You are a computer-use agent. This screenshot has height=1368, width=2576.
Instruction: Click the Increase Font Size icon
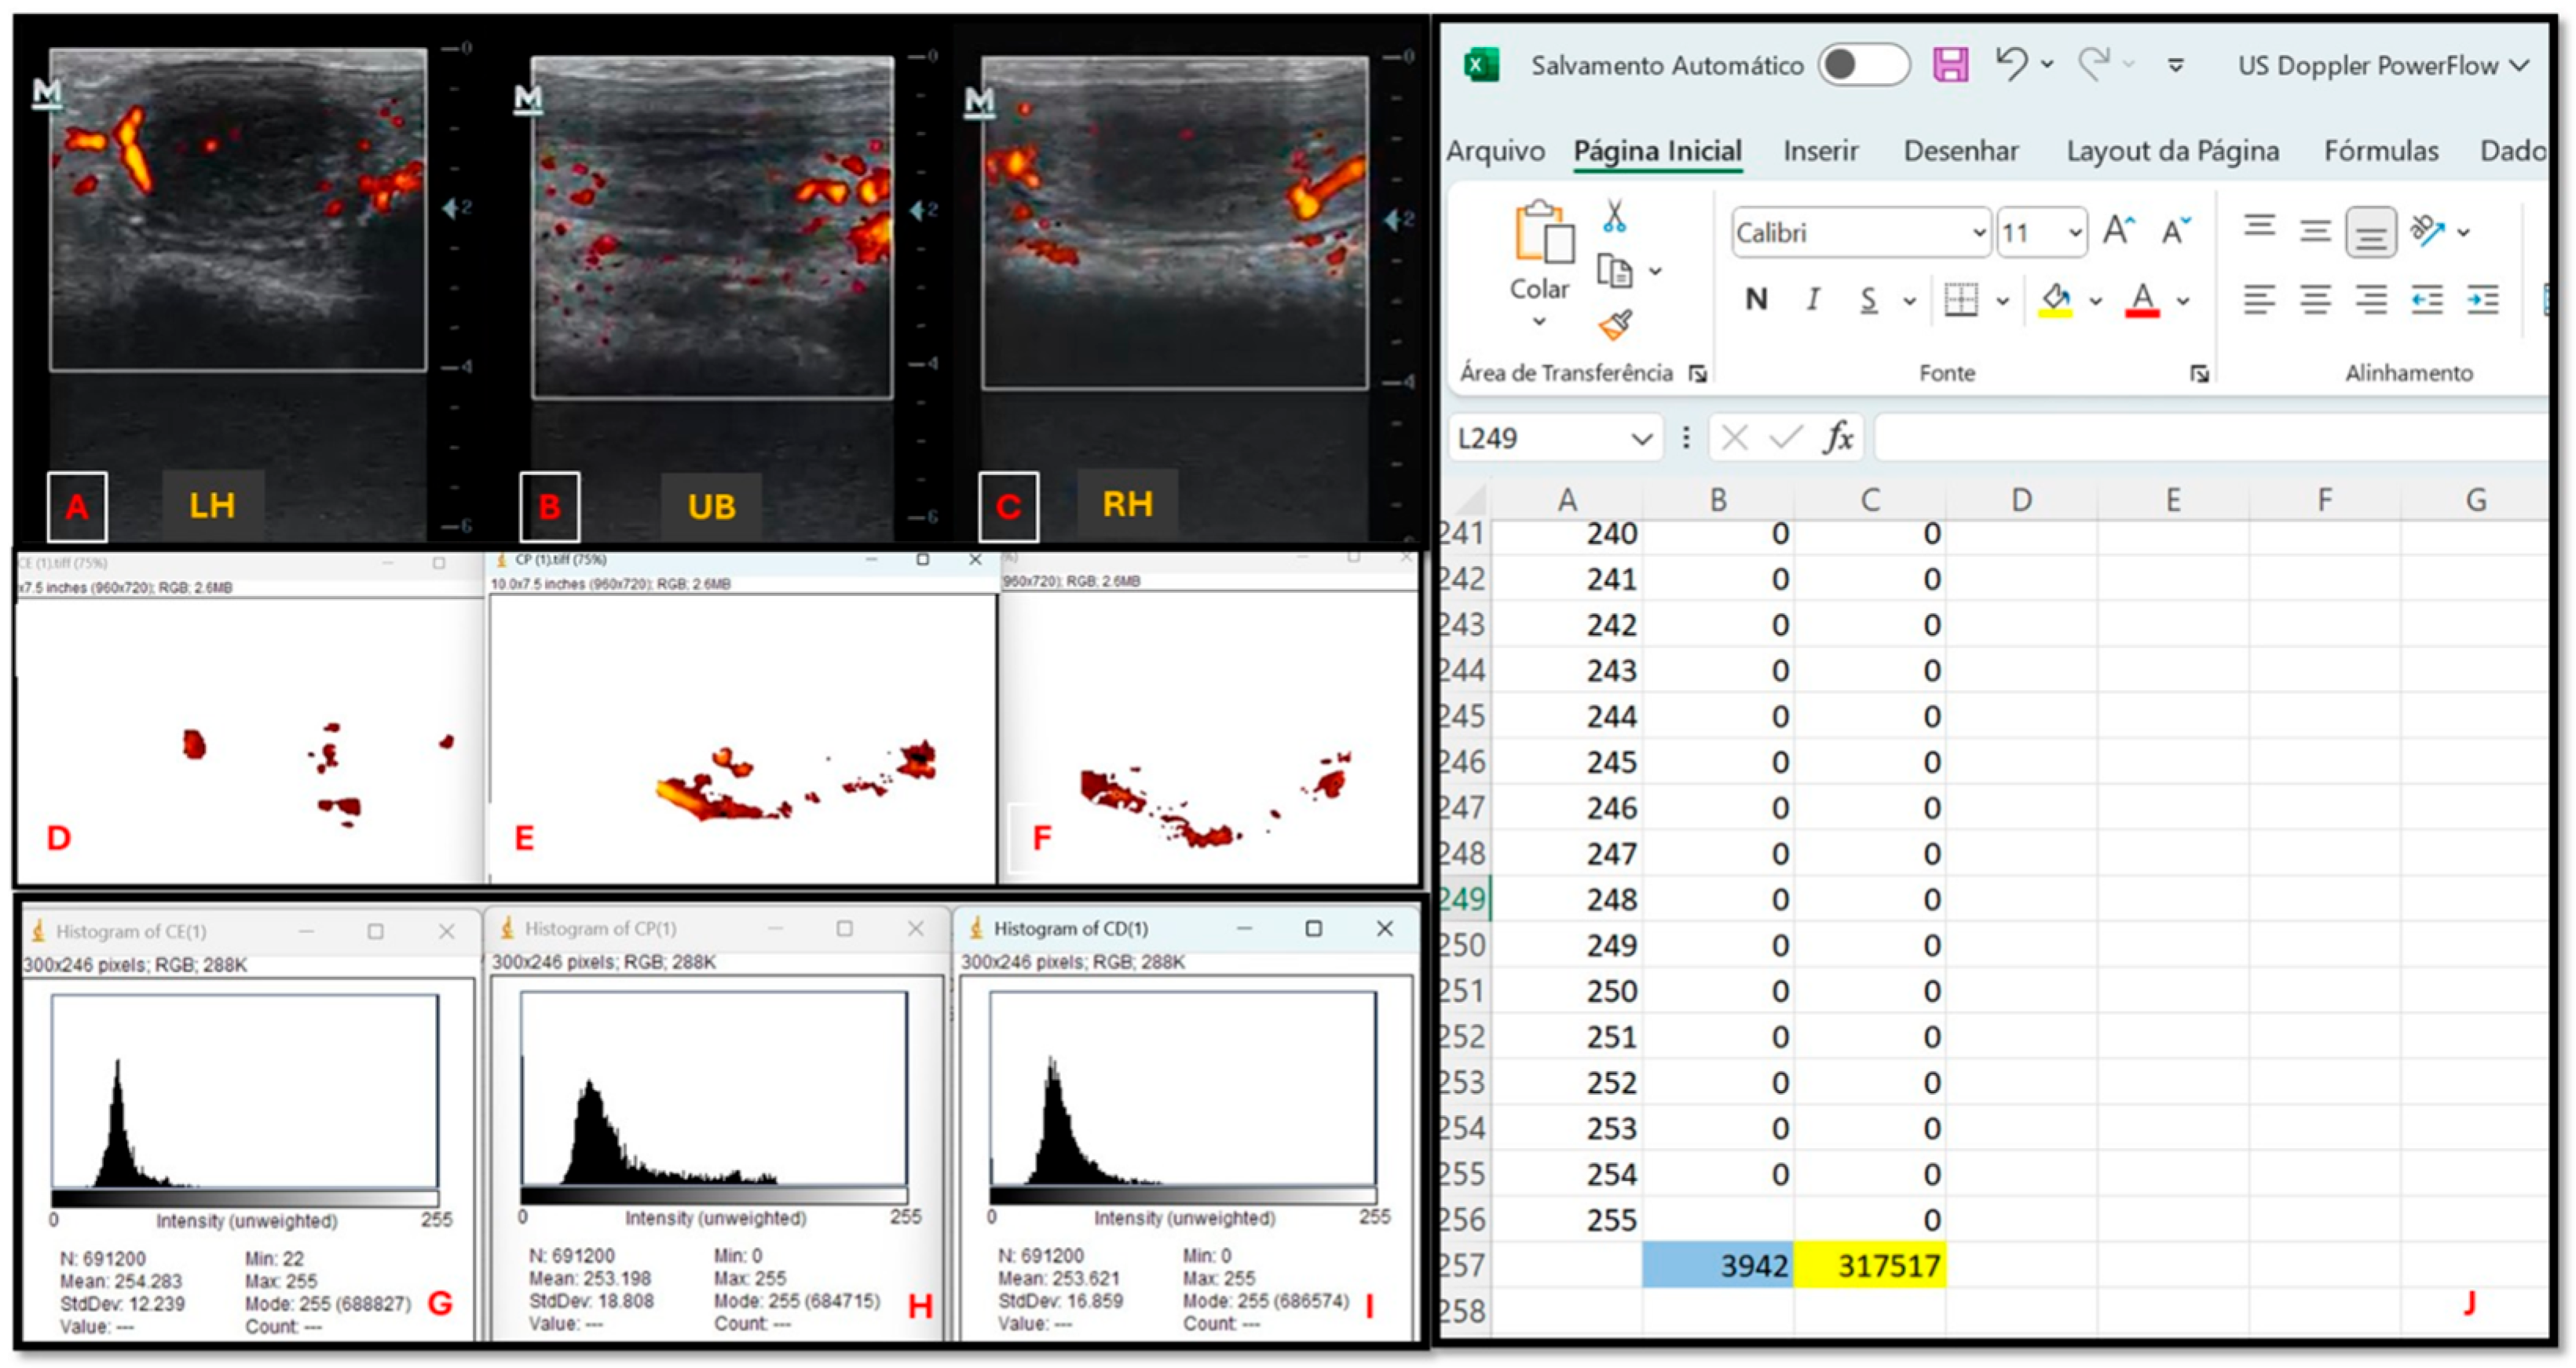pos(2118,231)
